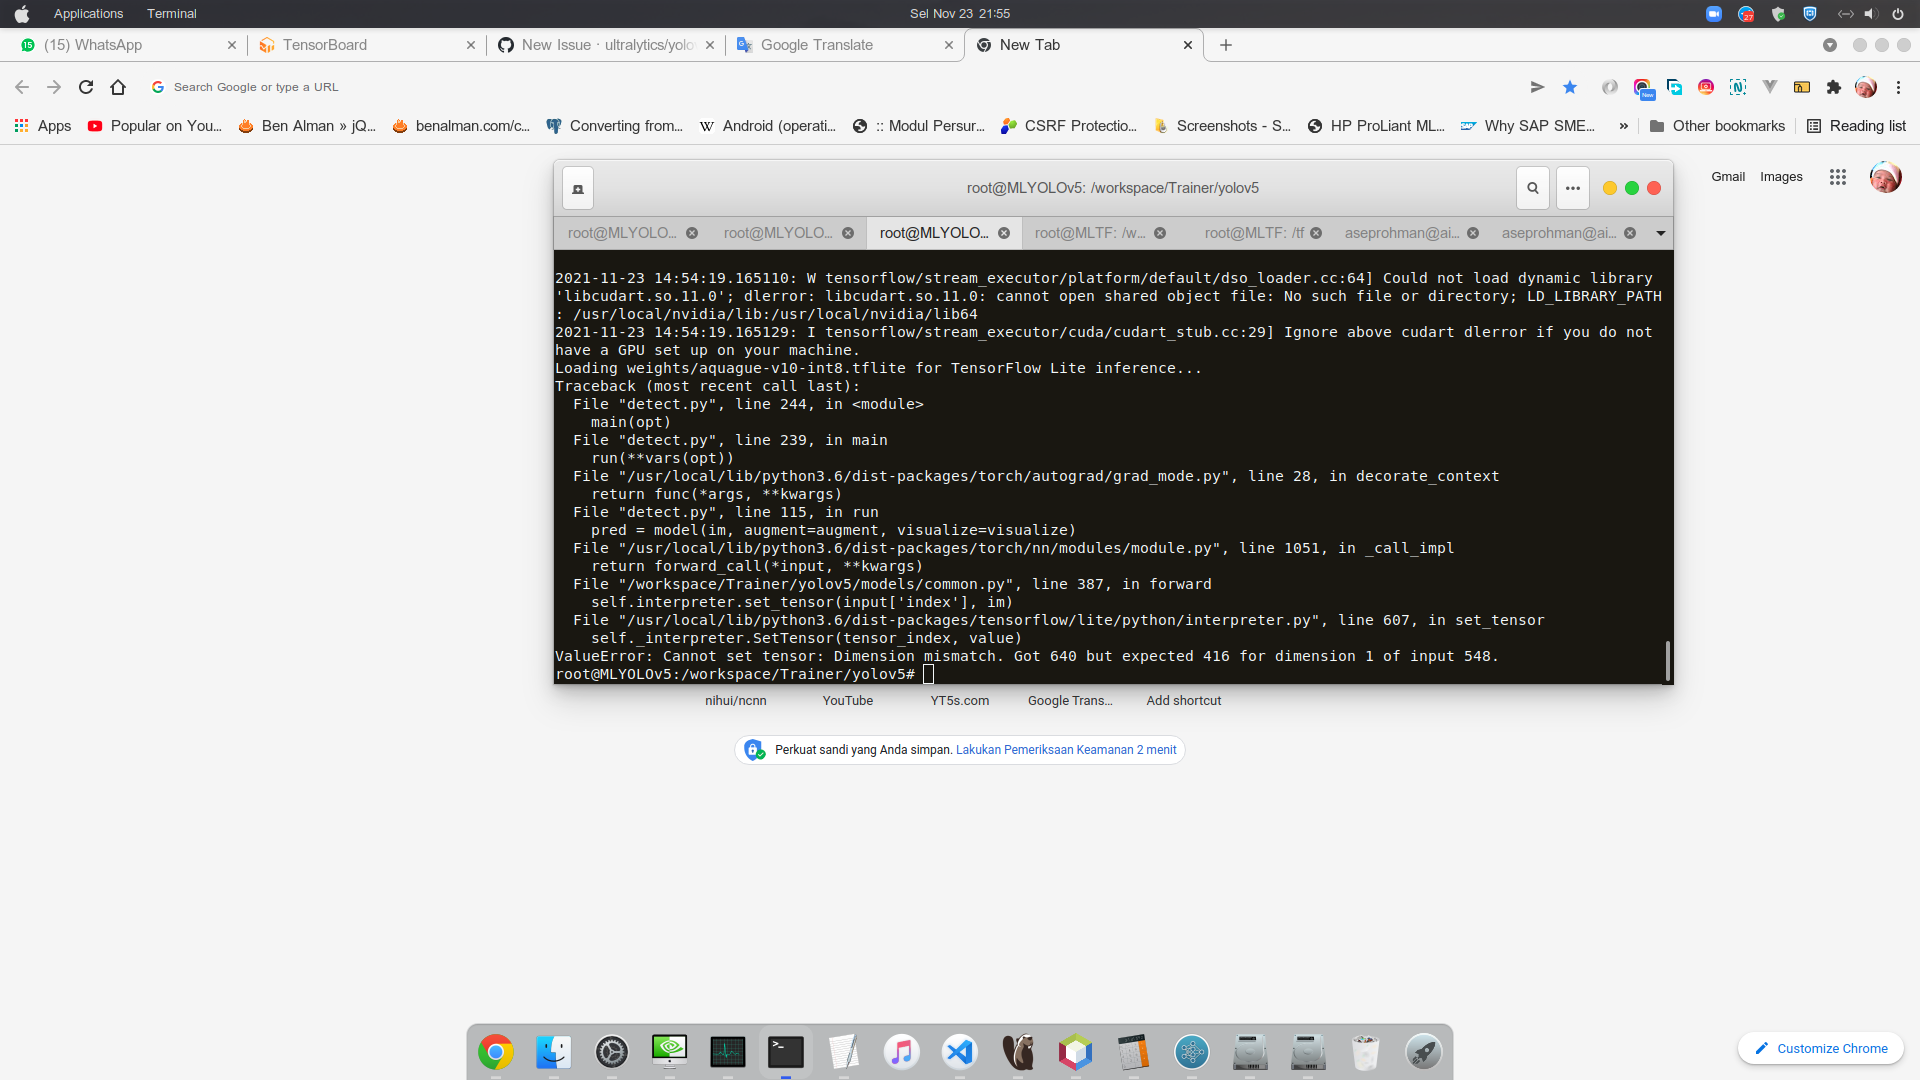Open the Google apps grid icon
The height and width of the screenshot is (1080, 1920).
click(x=1837, y=177)
